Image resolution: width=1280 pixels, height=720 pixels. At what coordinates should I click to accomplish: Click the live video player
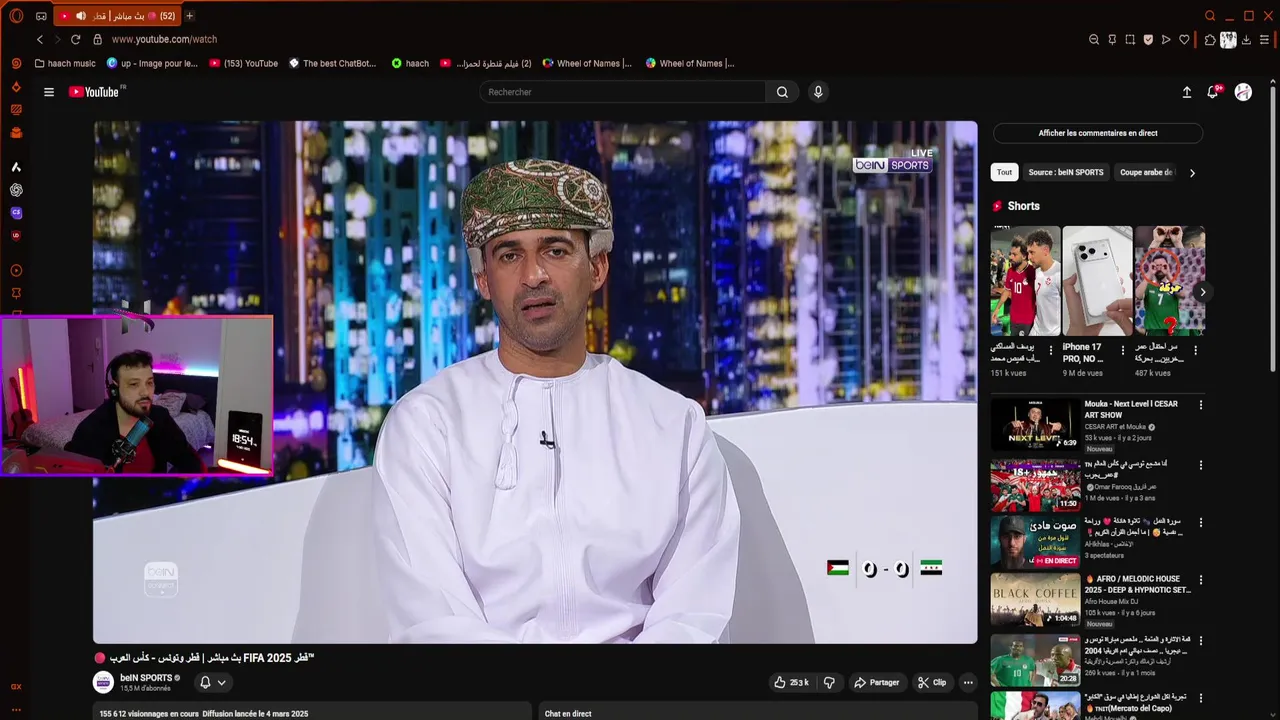point(535,382)
